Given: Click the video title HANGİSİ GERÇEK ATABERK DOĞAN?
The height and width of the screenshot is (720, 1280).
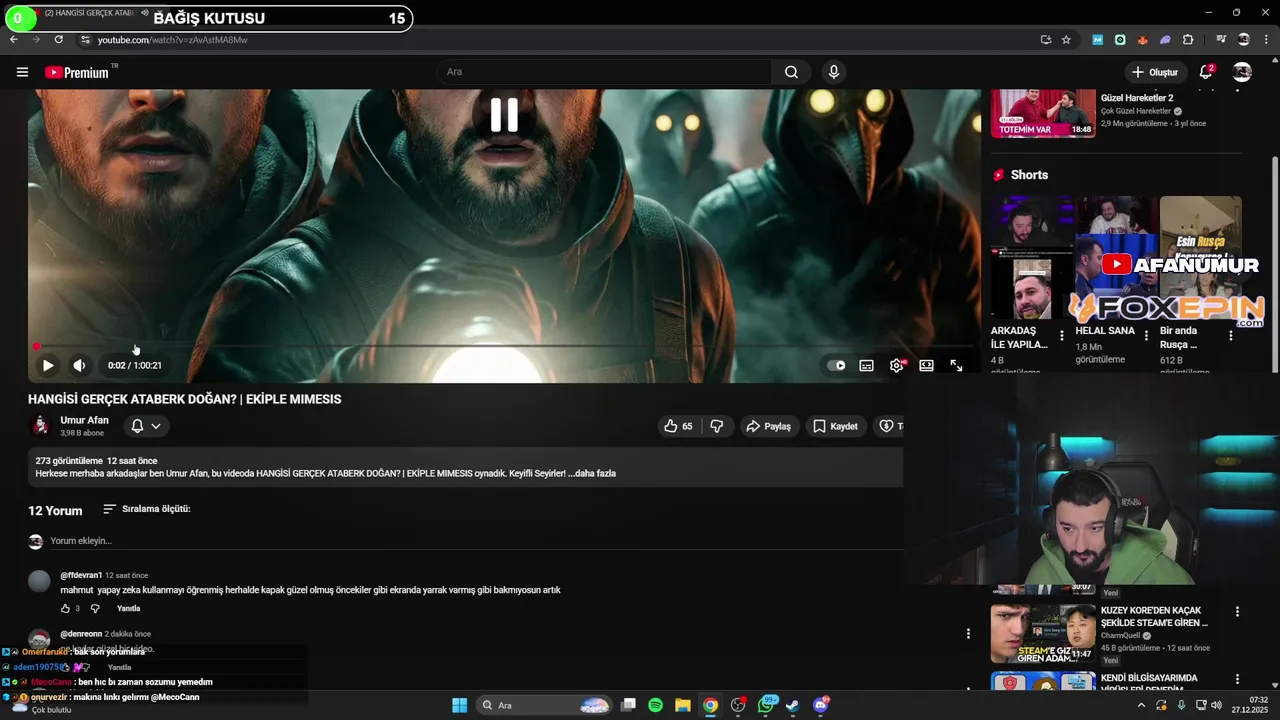Looking at the screenshot, I should (x=185, y=399).
